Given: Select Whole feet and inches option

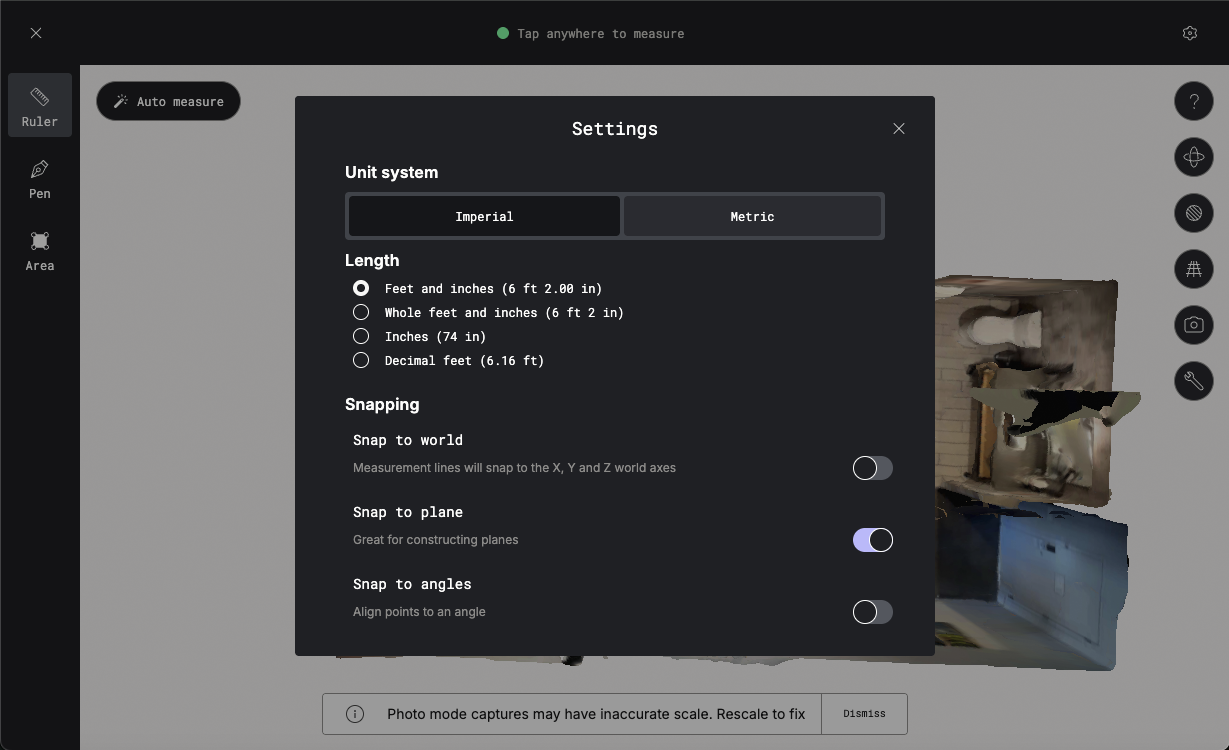Looking at the screenshot, I should point(361,312).
